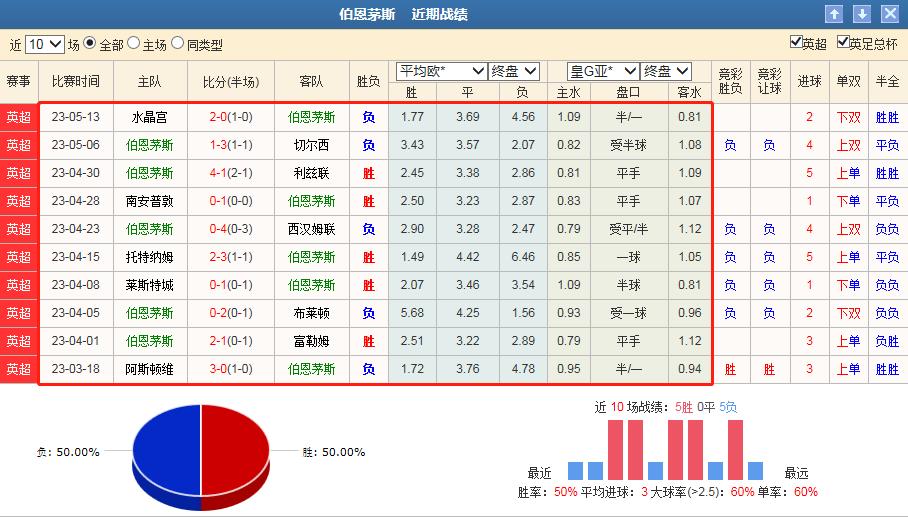Click red 胜 in 竞彩胜负 column, 阿斯顿维 row
The height and width of the screenshot is (517, 908).
click(x=730, y=369)
